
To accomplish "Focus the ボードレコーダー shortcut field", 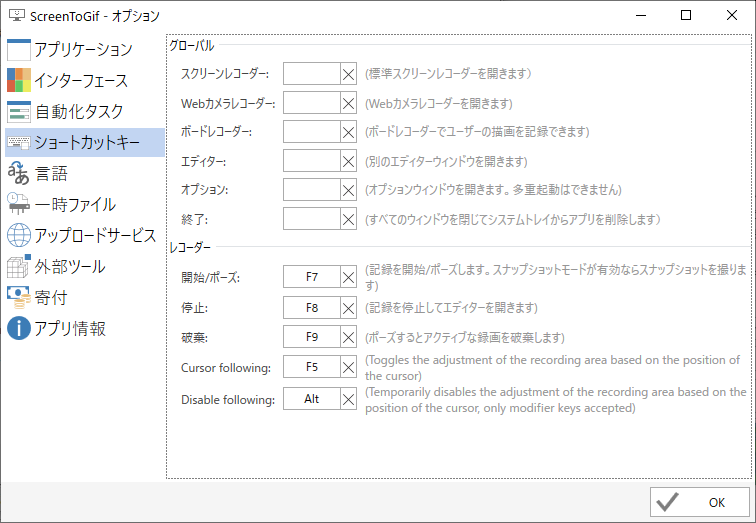I will click(312, 132).
